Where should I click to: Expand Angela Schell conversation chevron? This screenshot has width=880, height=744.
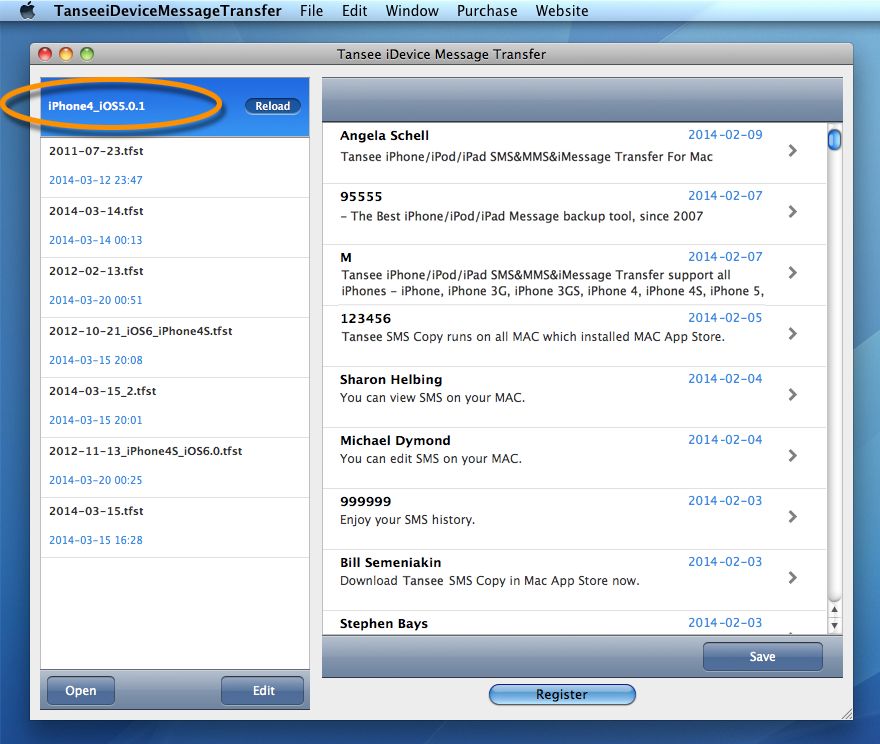point(792,150)
